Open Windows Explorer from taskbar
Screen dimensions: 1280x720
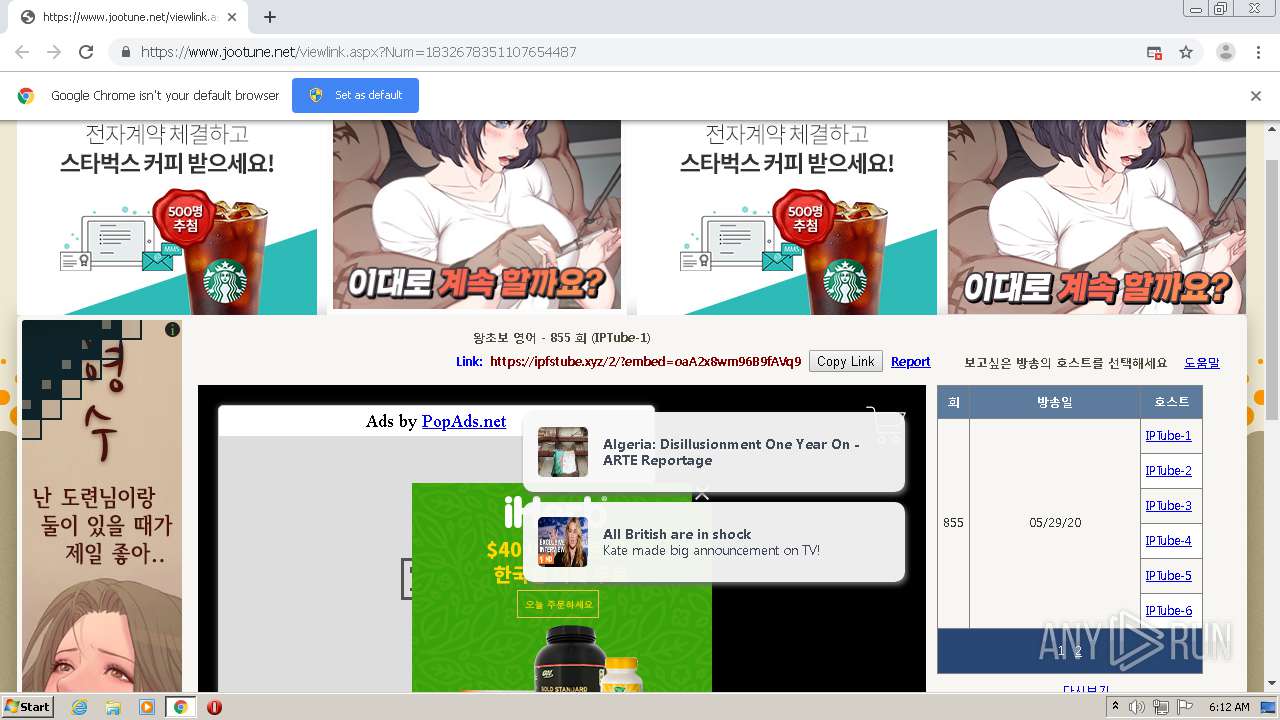(x=113, y=707)
